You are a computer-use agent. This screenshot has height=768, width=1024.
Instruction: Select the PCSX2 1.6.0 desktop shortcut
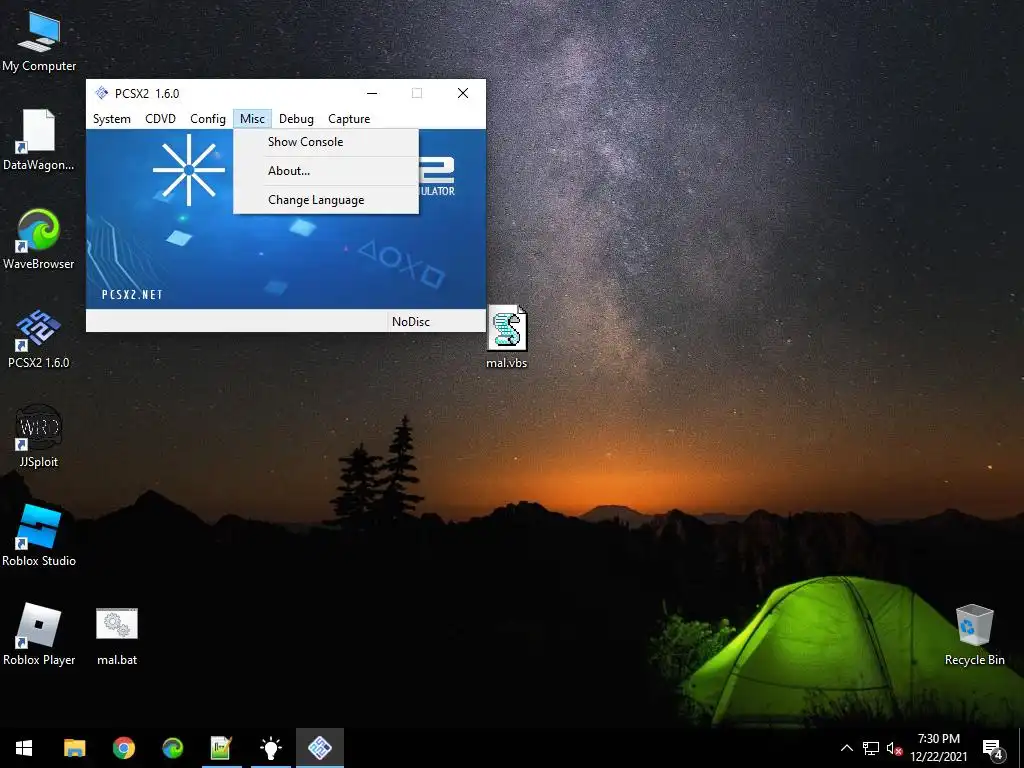tap(39, 338)
